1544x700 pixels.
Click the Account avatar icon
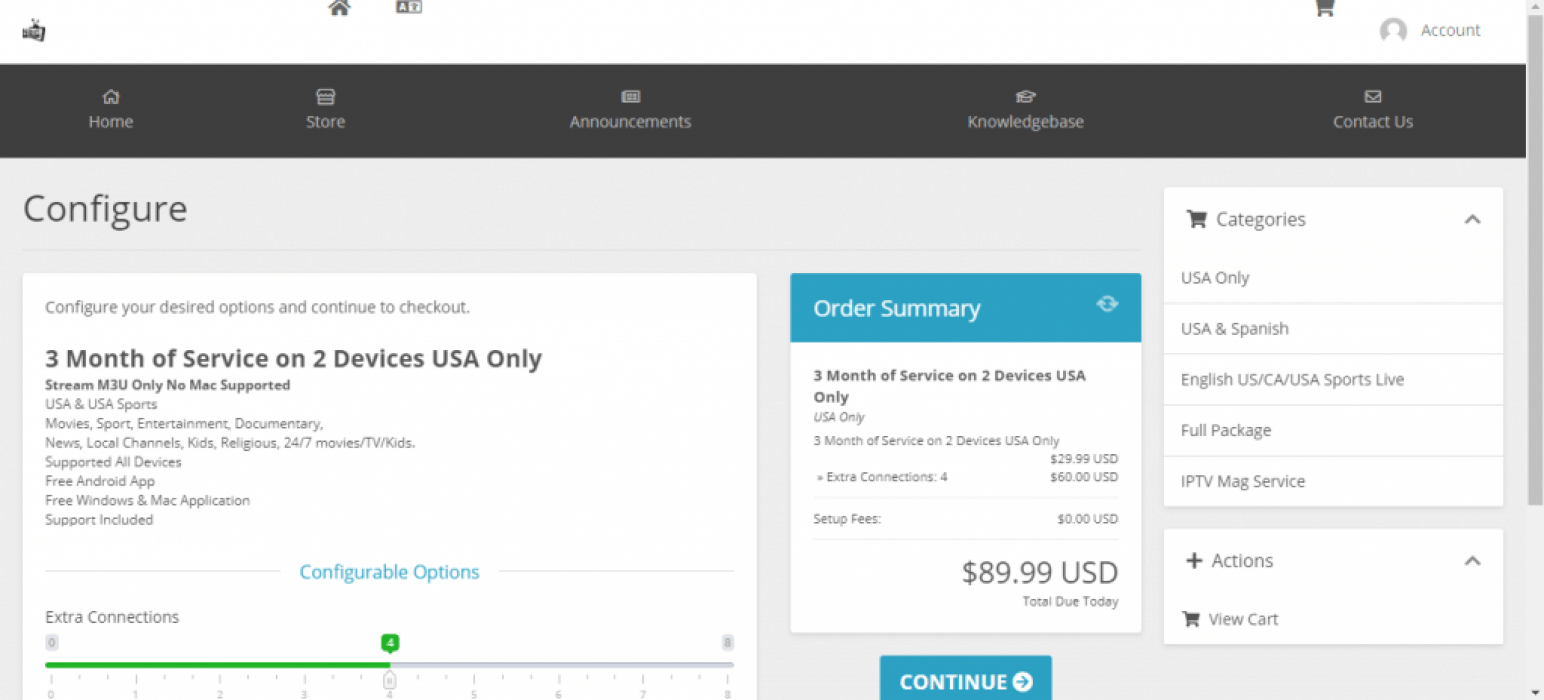pos(1393,31)
